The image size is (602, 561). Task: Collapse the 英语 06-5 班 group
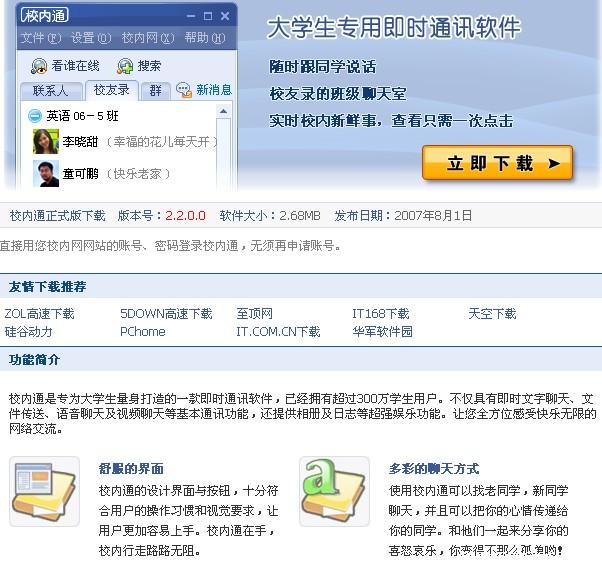(35, 116)
